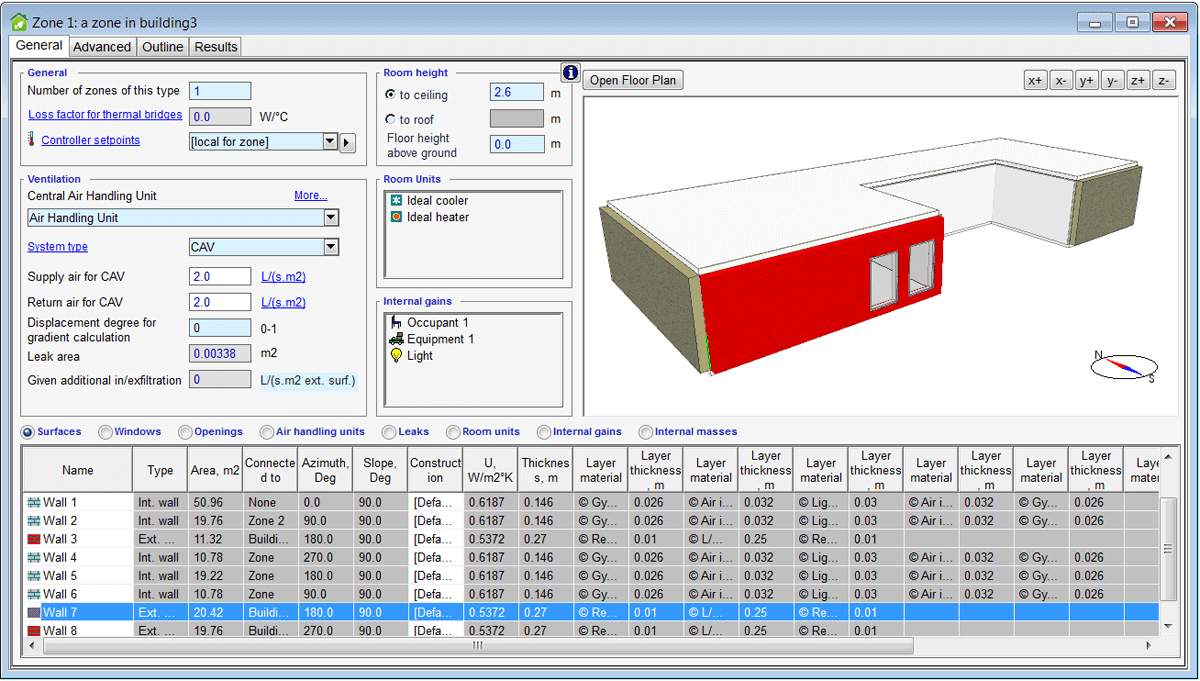Click the z- view rotation button

coord(1163,81)
